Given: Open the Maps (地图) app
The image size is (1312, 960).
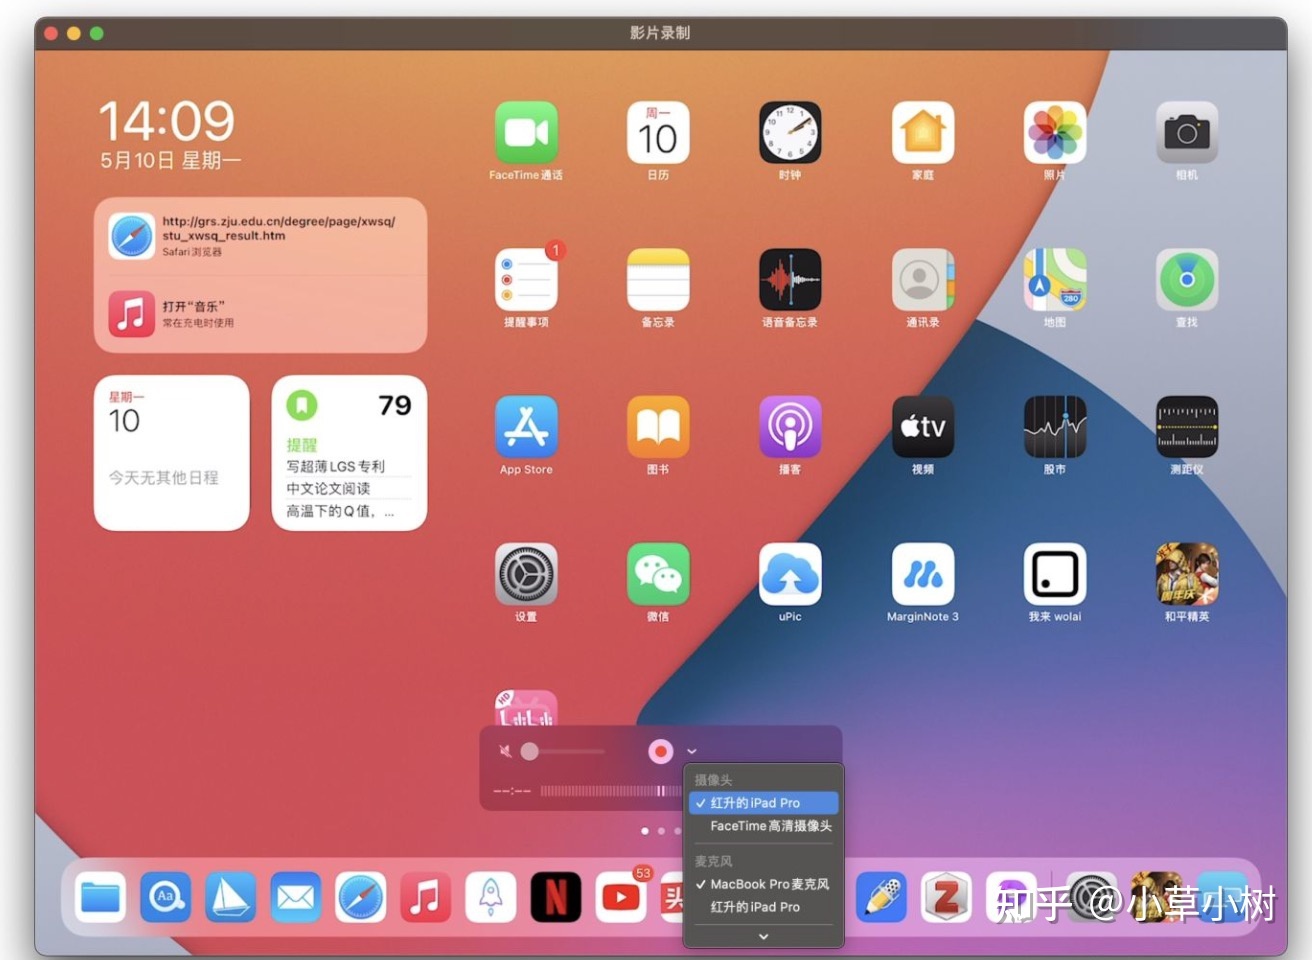Looking at the screenshot, I should click(x=1055, y=280).
